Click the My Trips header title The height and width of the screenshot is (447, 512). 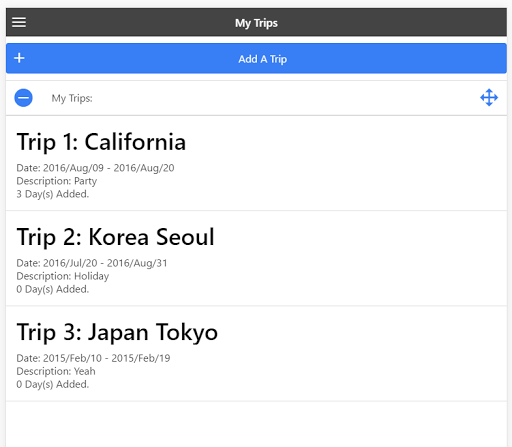click(x=256, y=23)
